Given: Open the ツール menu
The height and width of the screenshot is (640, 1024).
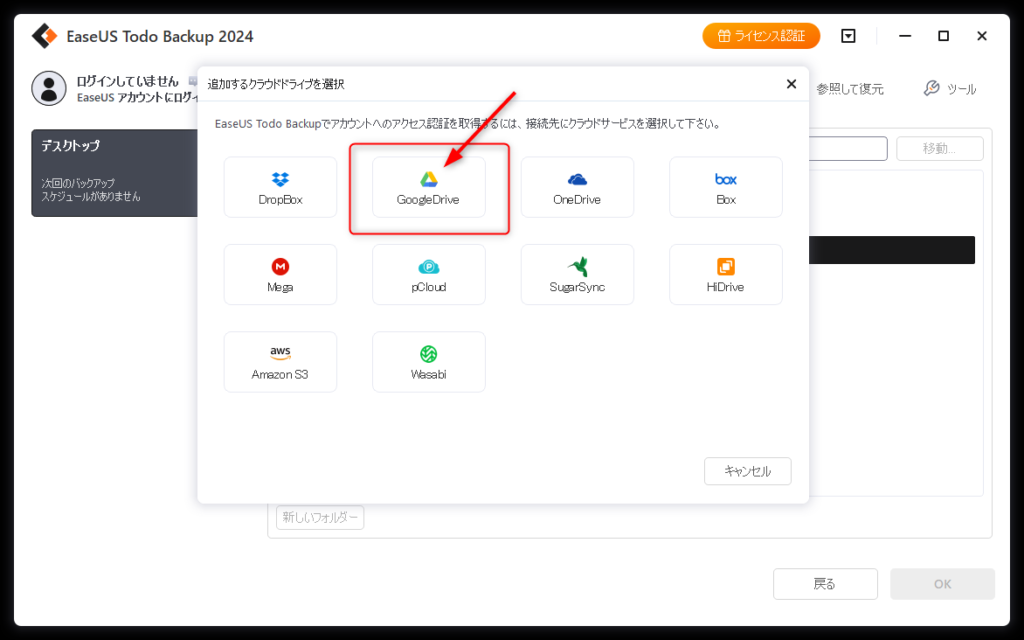Looking at the screenshot, I should tap(949, 89).
